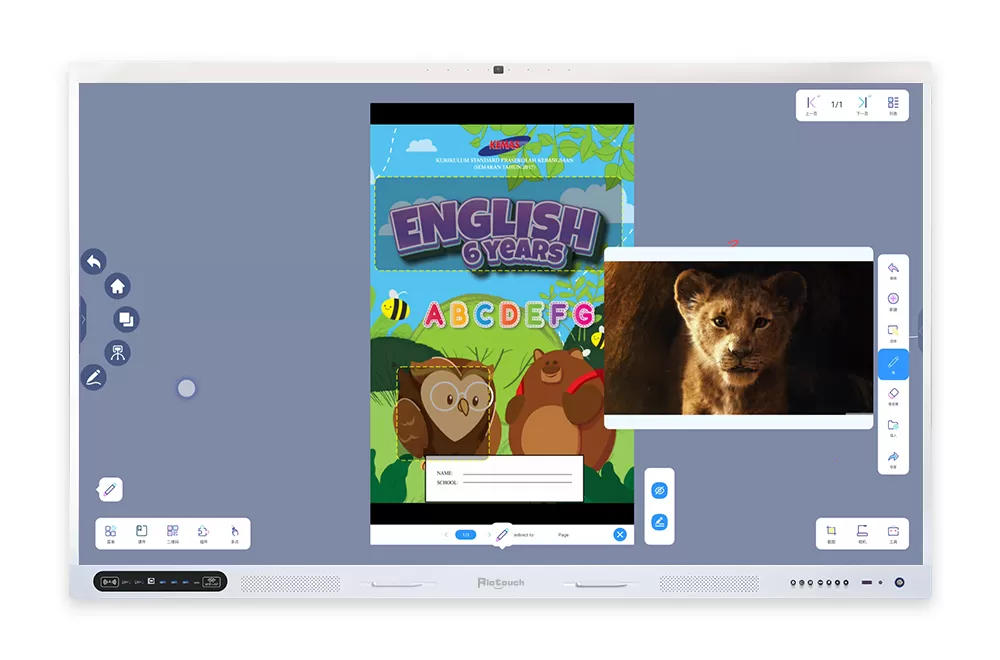Click the Riotouch logo on bezel
Screen dimensions: 1000x660
click(x=501, y=583)
